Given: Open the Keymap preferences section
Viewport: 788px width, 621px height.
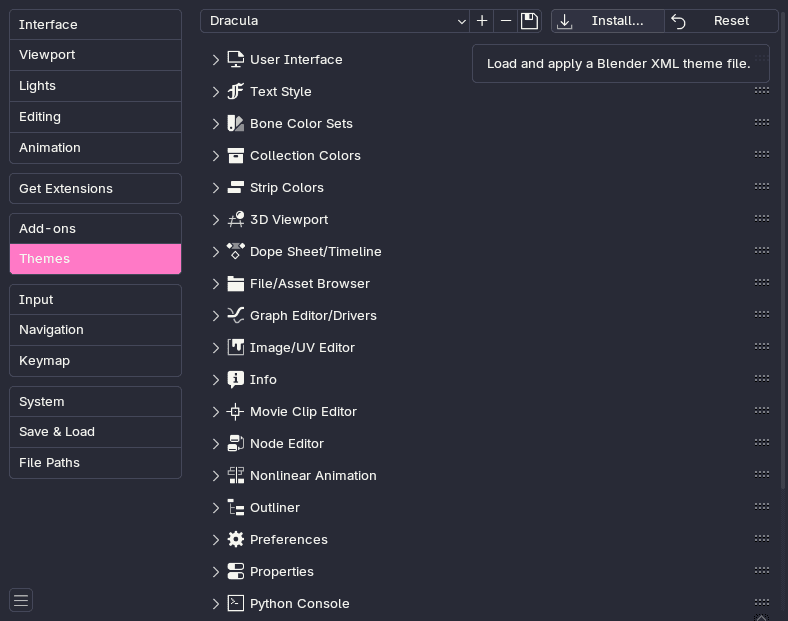Looking at the screenshot, I should pos(95,361).
